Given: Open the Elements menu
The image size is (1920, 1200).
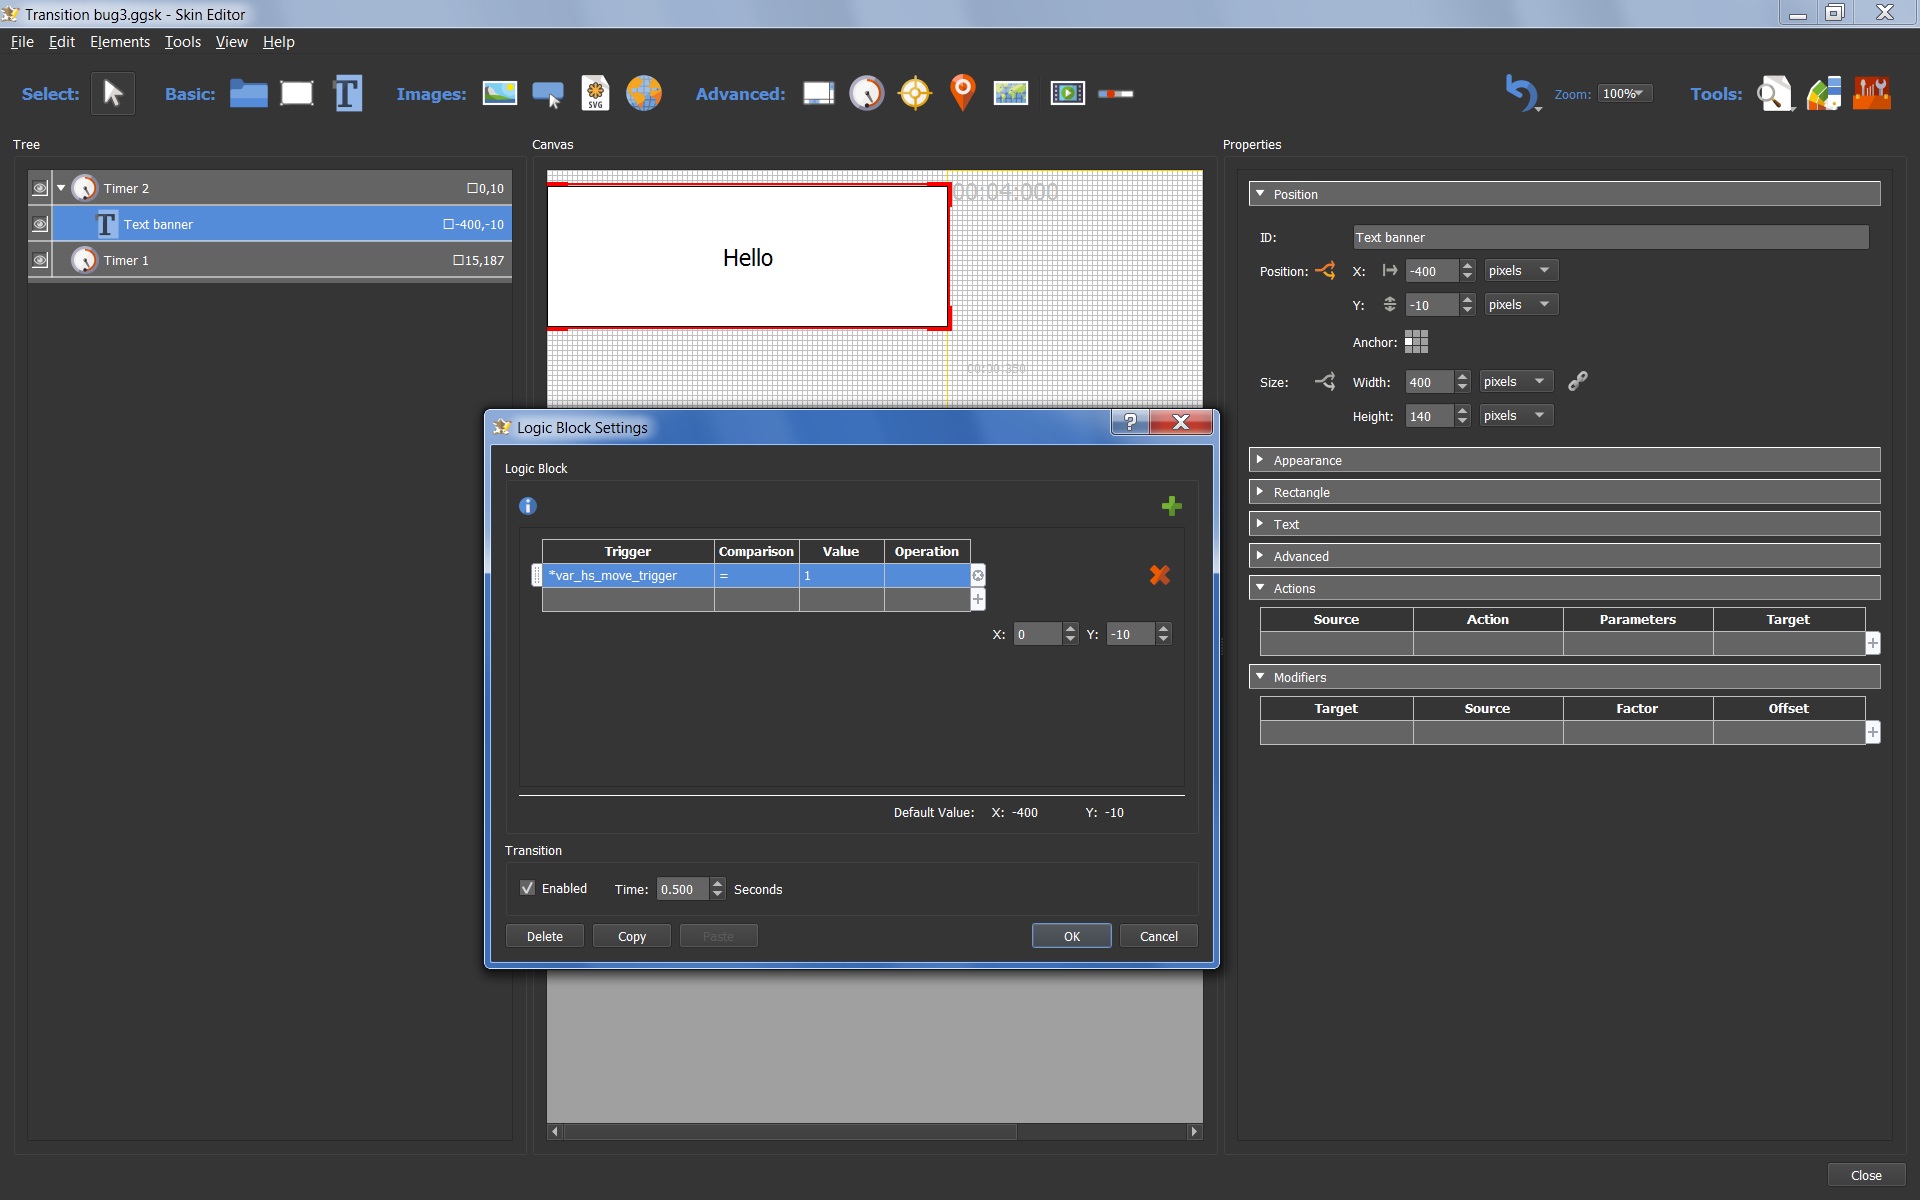Looking at the screenshot, I should (122, 40).
